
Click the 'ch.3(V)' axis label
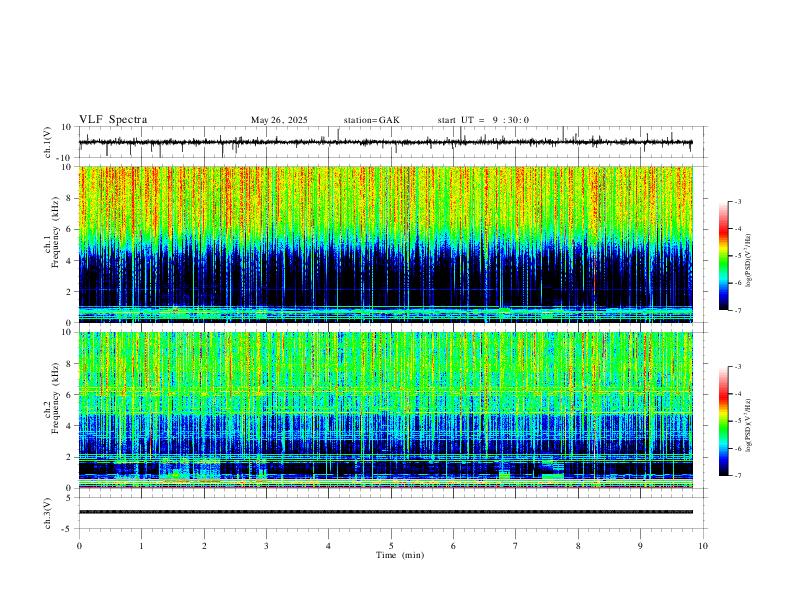tap(48, 513)
